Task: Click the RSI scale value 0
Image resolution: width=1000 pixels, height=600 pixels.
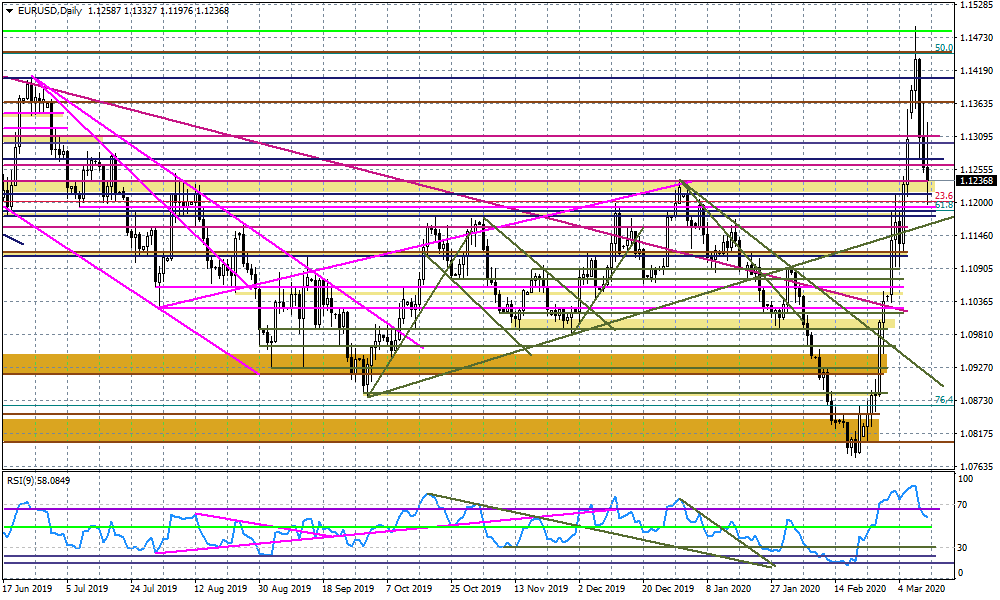Action: tap(961, 573)
